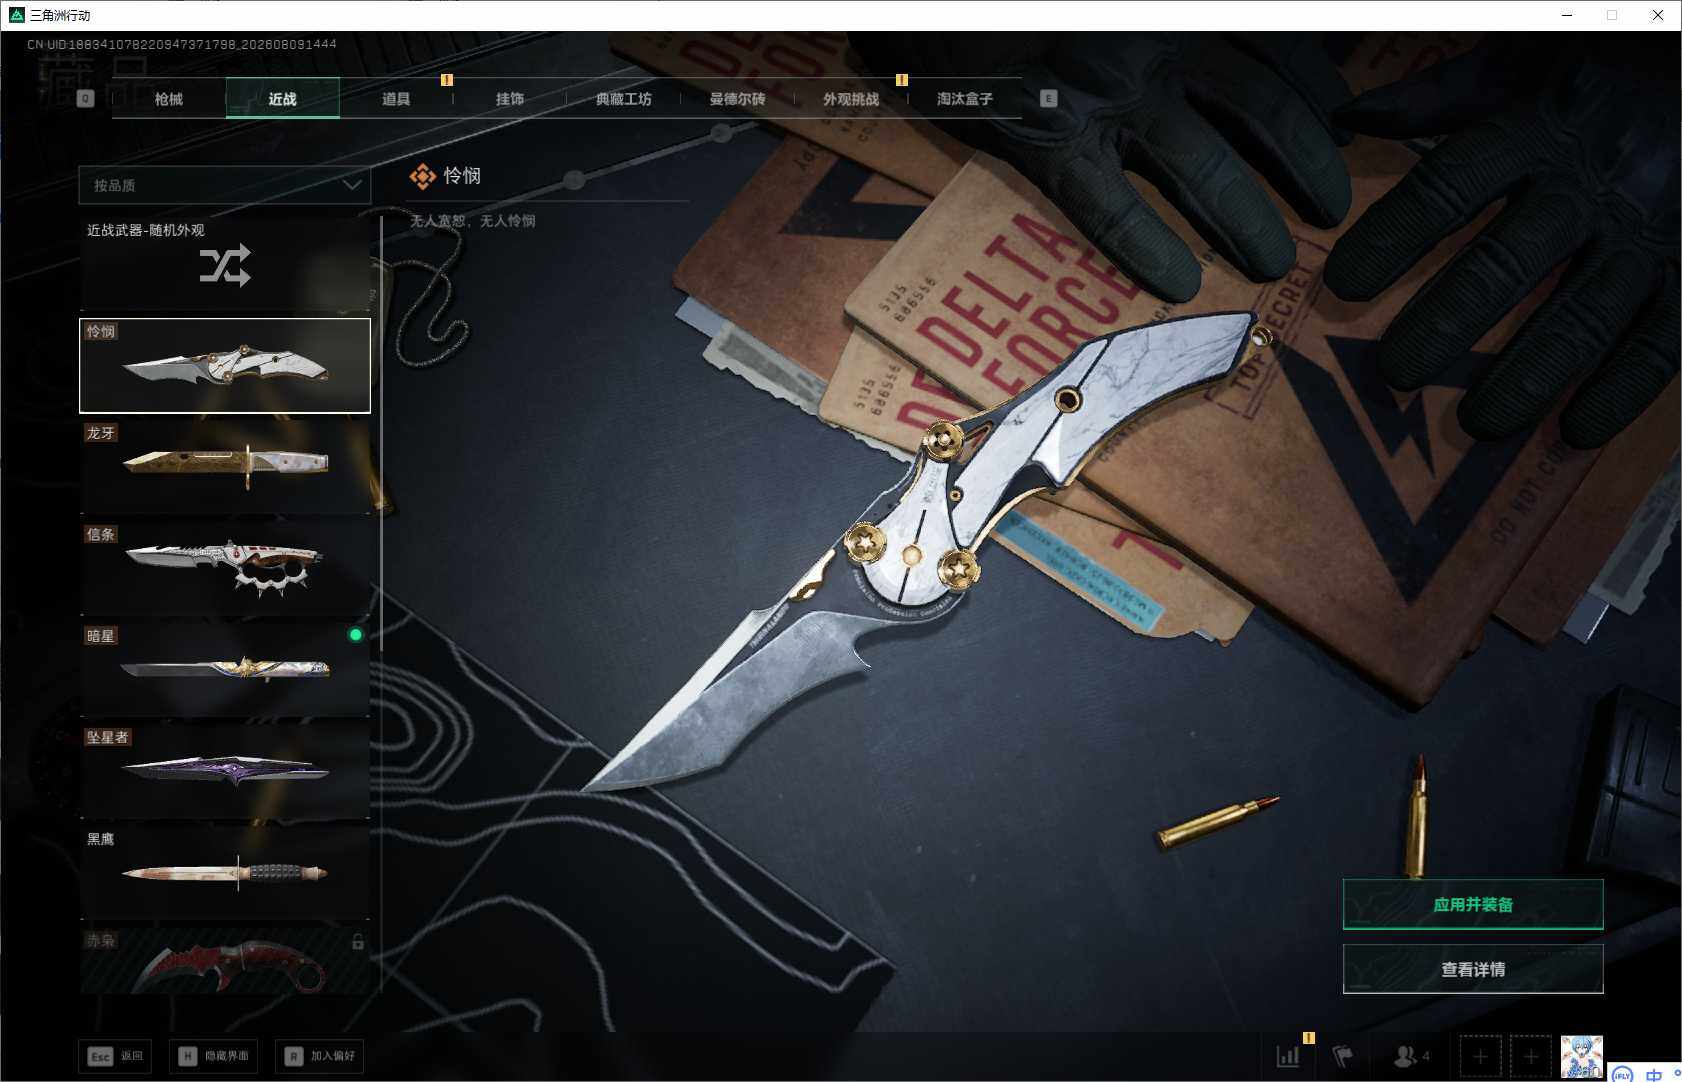Image resolution: width=1682 pixels, height=1082 pixels.
Task: Switch to the 曼德尔砖 tab
Action: [x=738, y=99]
